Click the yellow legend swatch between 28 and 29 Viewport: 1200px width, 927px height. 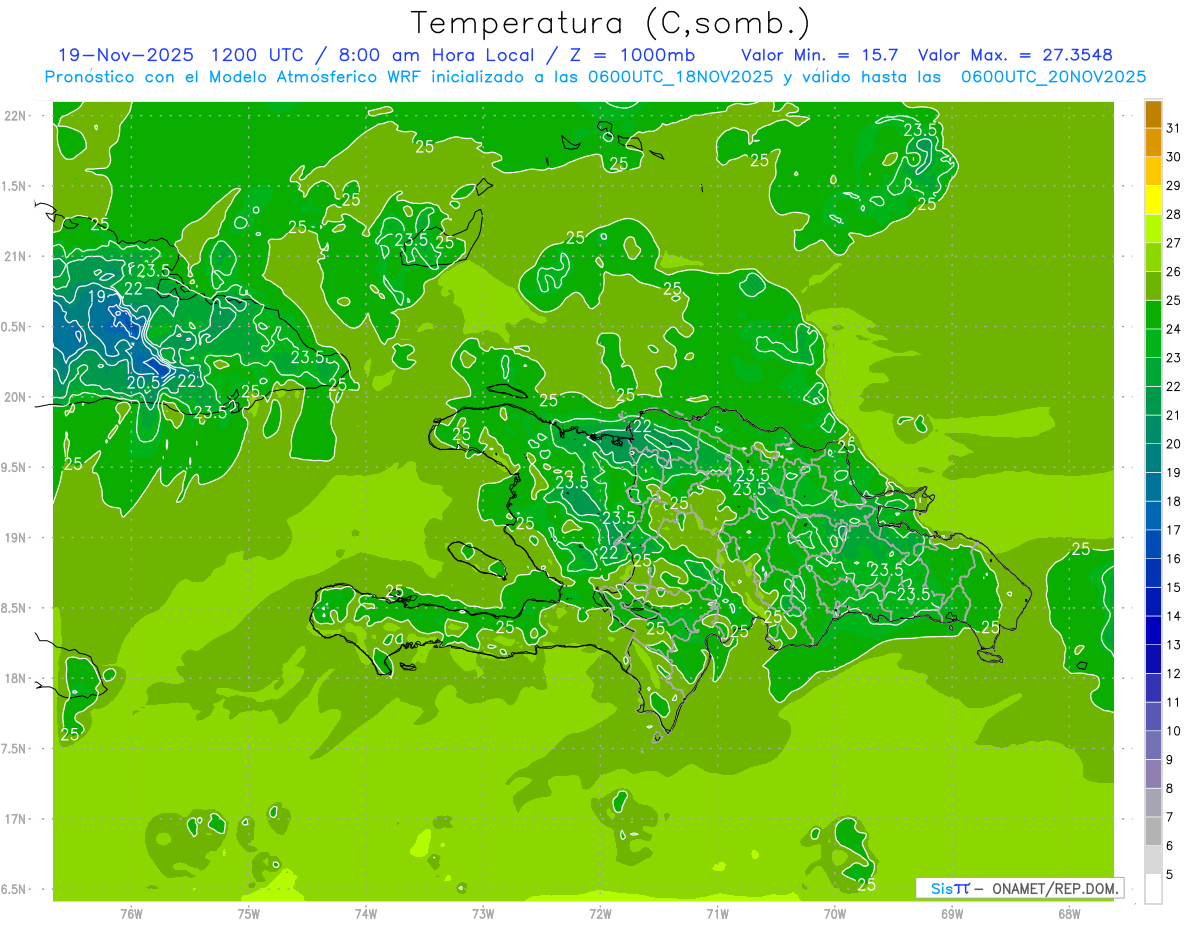point(1153,200)
